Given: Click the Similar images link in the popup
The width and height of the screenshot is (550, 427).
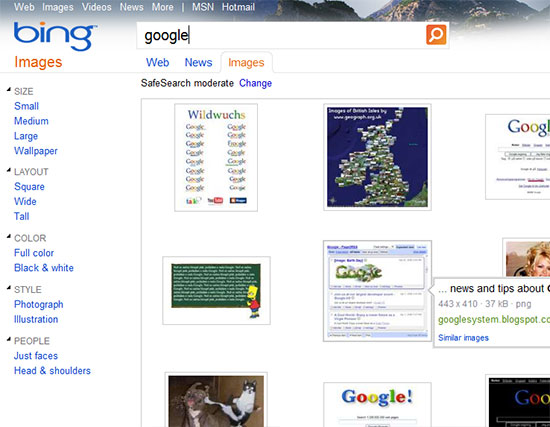Looking at the screenshot, I should (x=463, y=338).
